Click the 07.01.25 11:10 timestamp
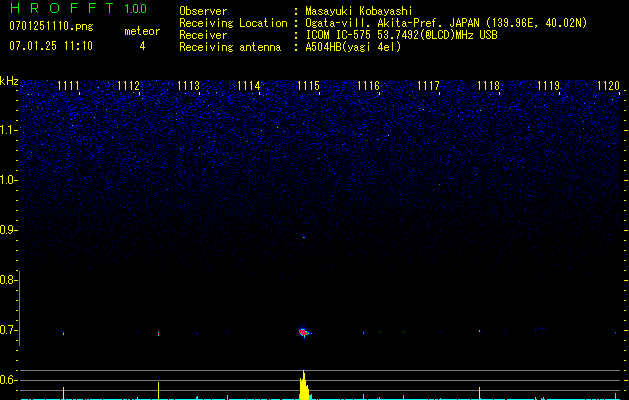 click(x=51, y=46)
